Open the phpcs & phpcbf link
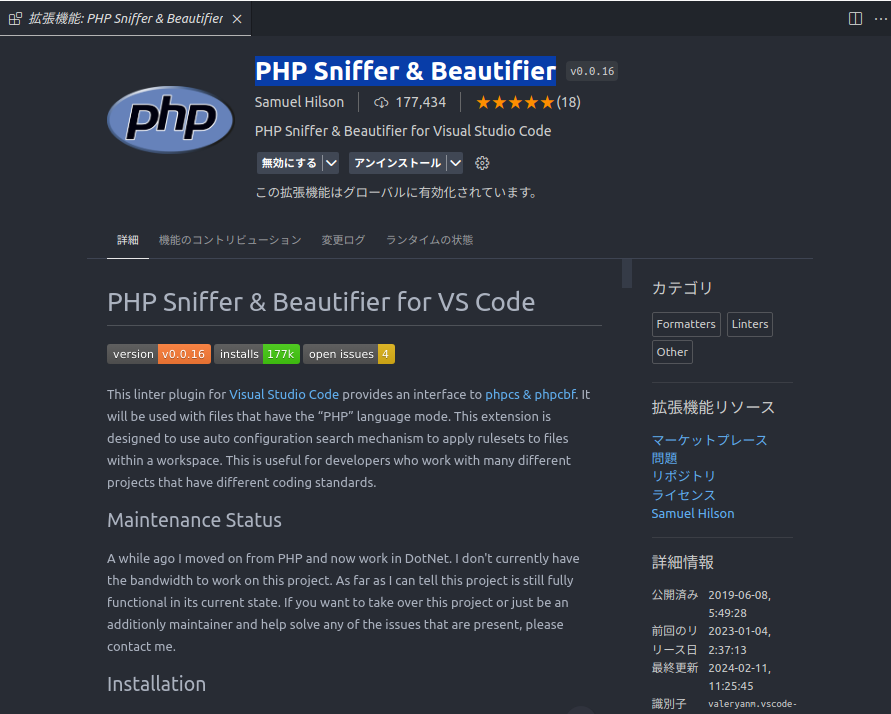The width and height of the screenshot is (891, 714). [530, 394]
